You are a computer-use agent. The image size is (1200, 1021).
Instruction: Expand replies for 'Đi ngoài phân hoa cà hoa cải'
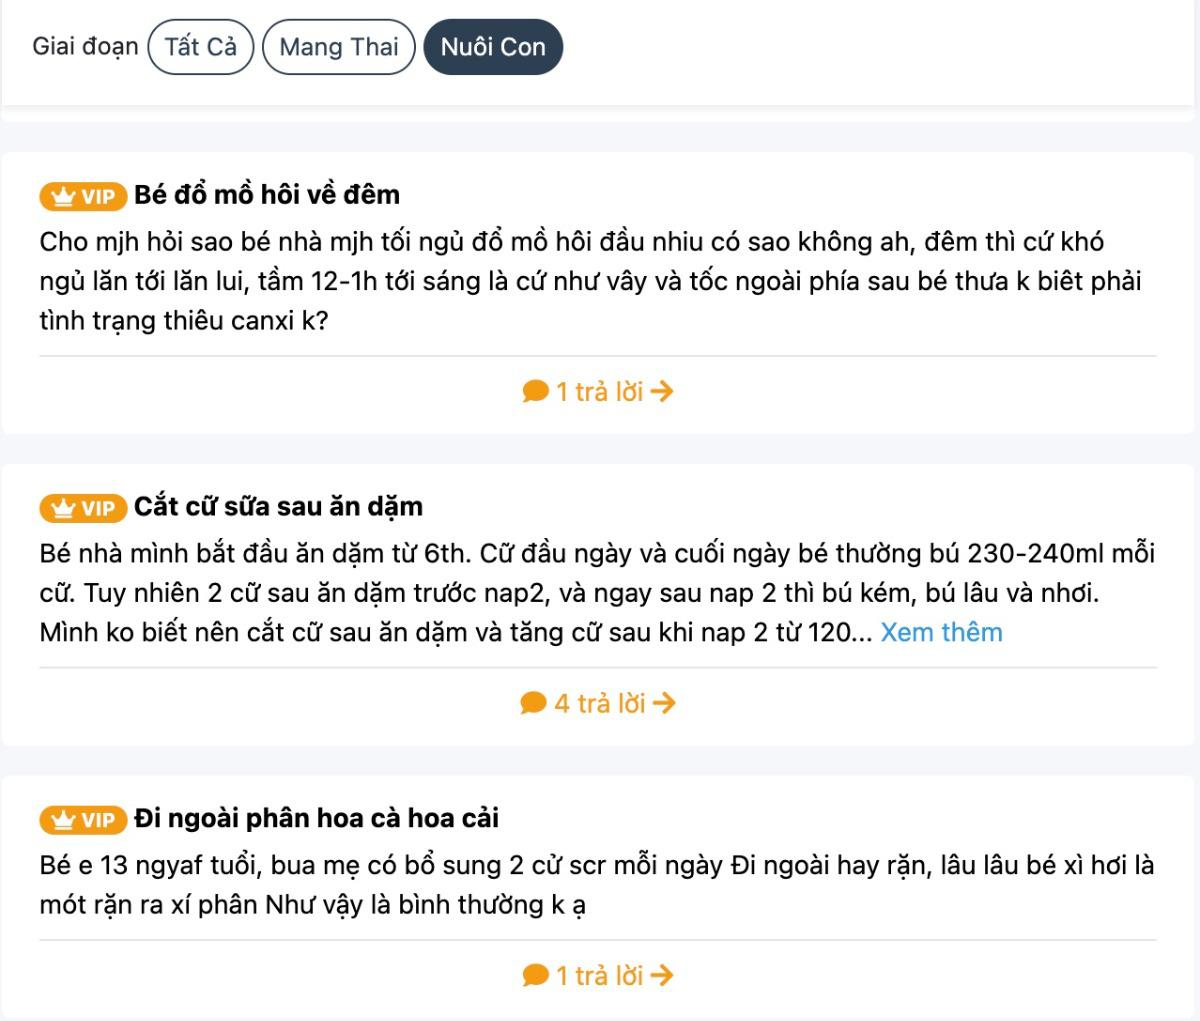597,975
